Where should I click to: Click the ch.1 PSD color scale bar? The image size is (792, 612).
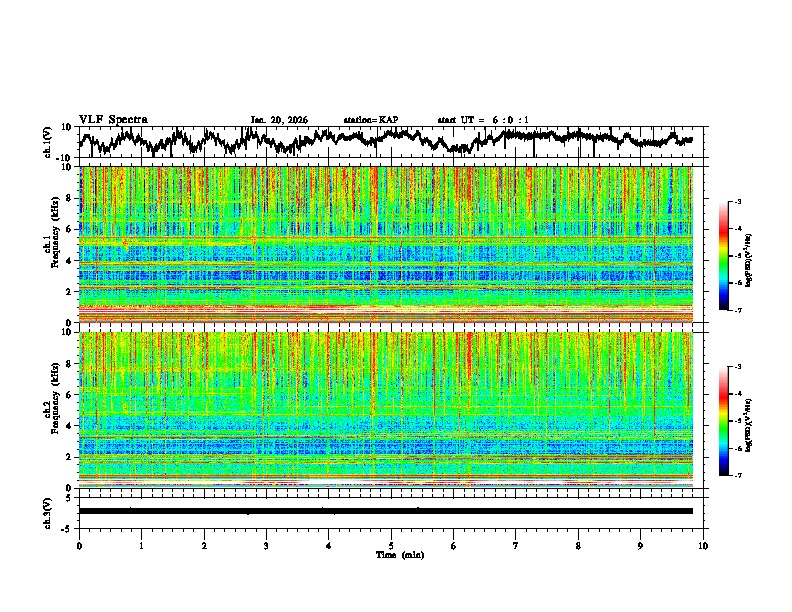point(724,256)
